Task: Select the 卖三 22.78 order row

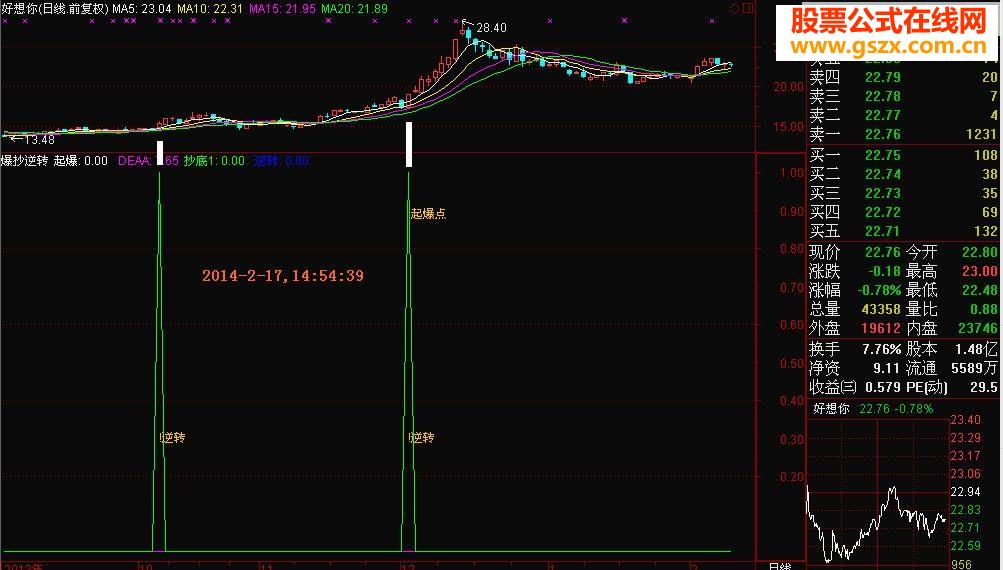Action: (903, 97)
